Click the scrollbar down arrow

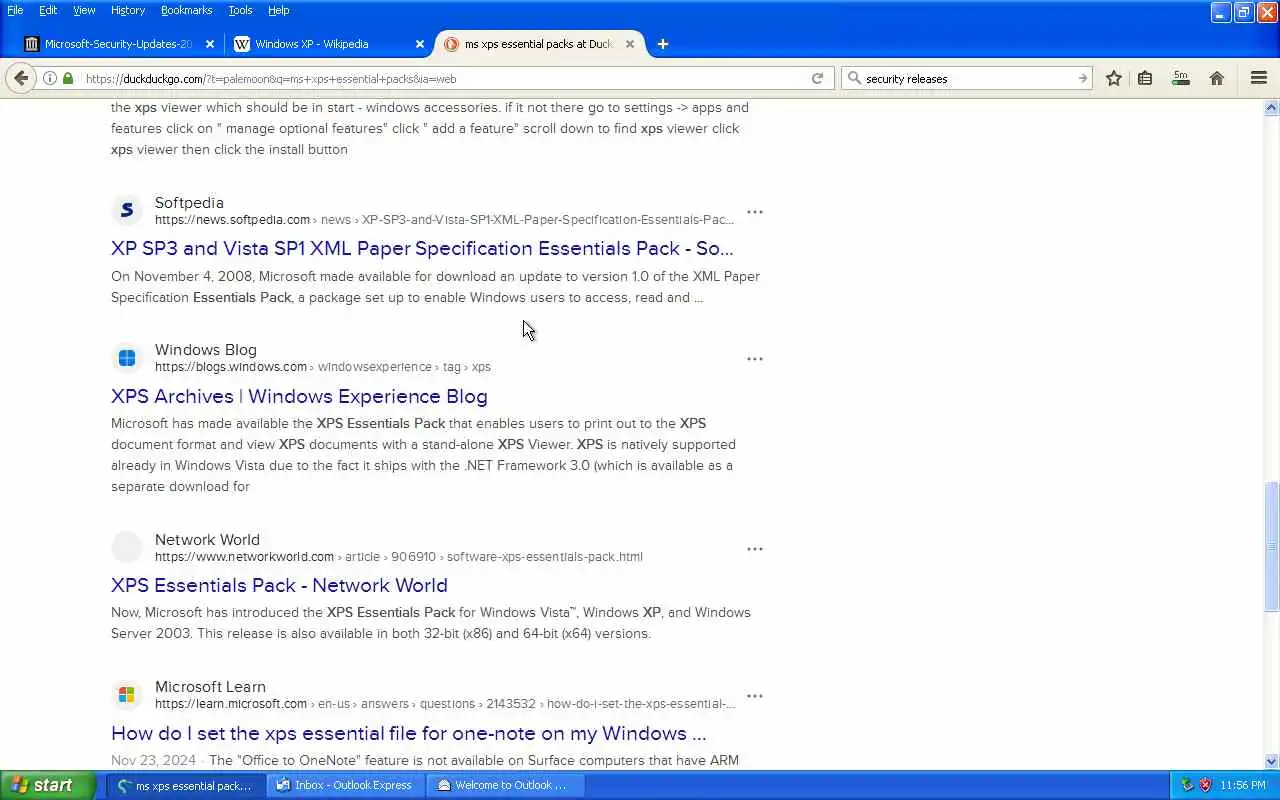pyautogui.click(x=1271, y=761)
